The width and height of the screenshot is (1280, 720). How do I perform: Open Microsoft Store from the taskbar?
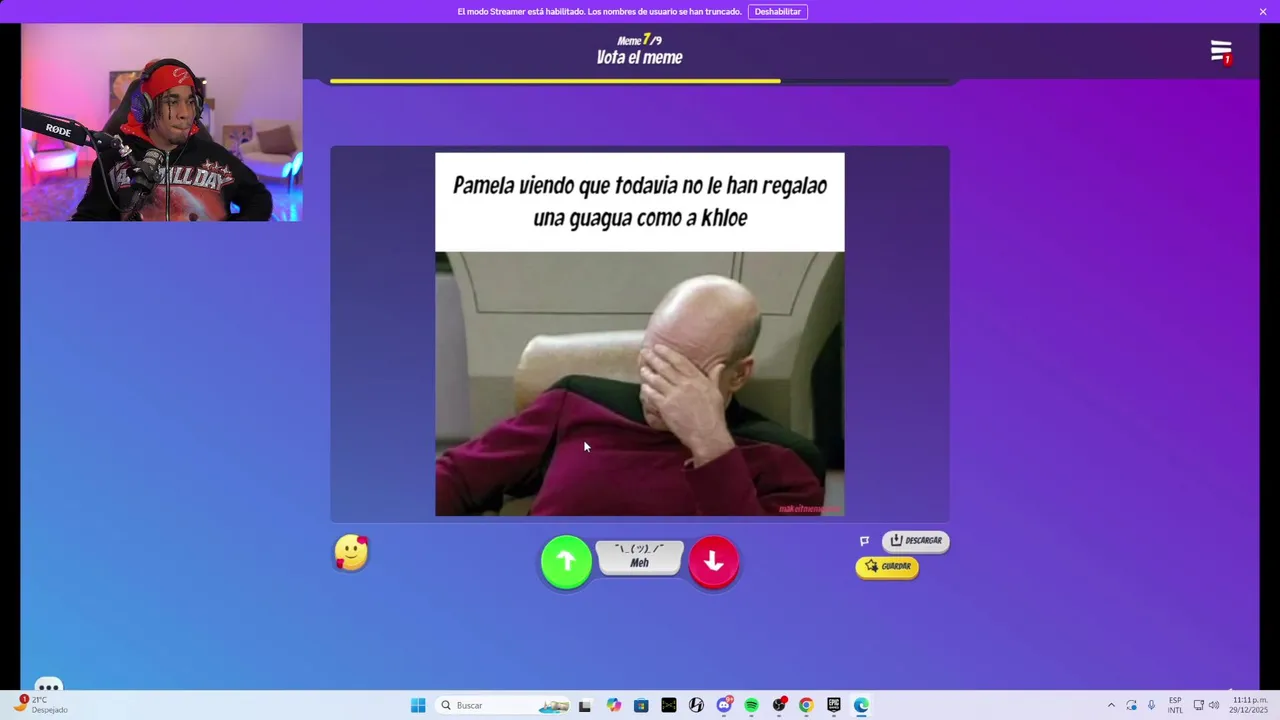click(641, 705)
